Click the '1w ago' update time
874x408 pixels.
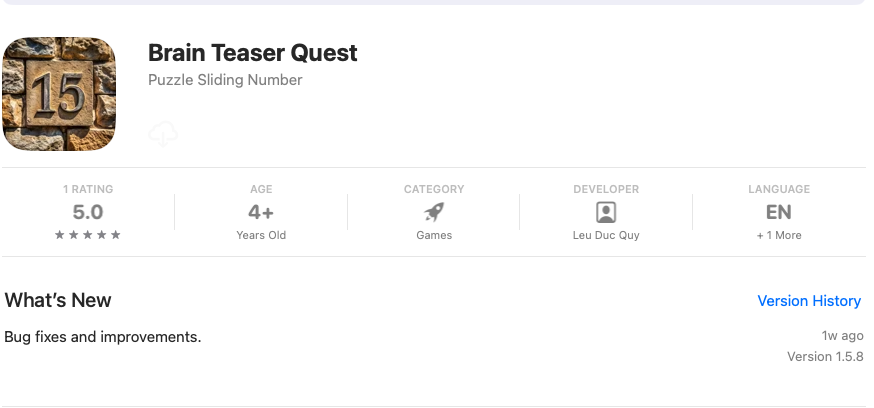841,337
